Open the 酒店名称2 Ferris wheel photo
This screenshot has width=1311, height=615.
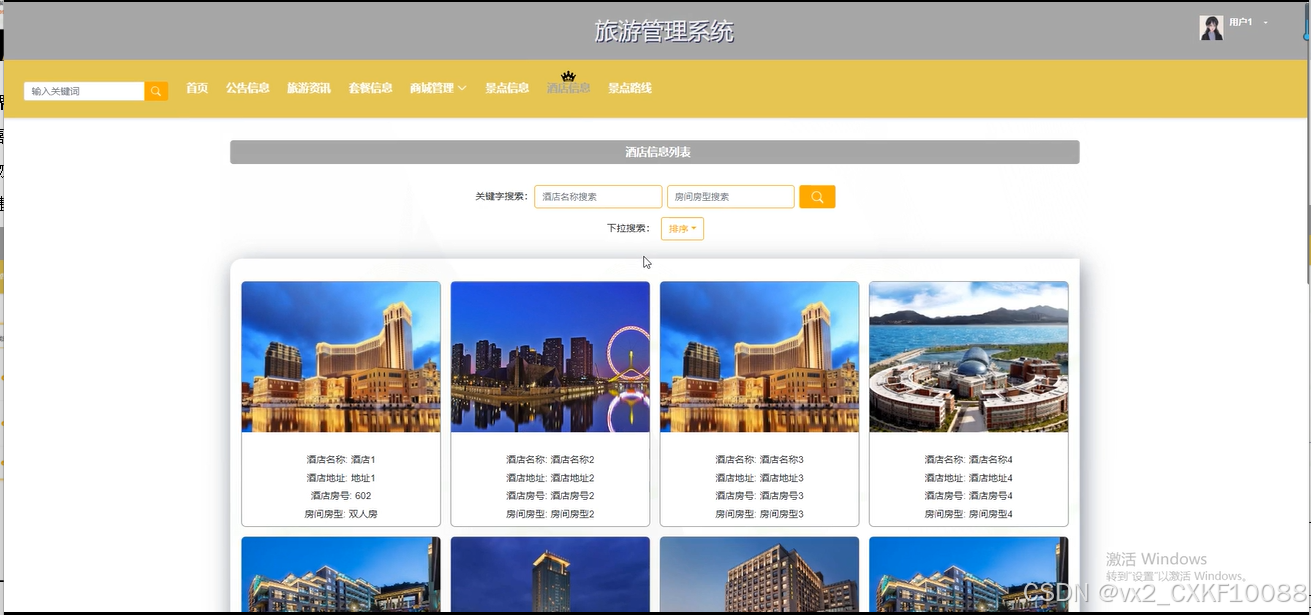(x=550, y=357)
